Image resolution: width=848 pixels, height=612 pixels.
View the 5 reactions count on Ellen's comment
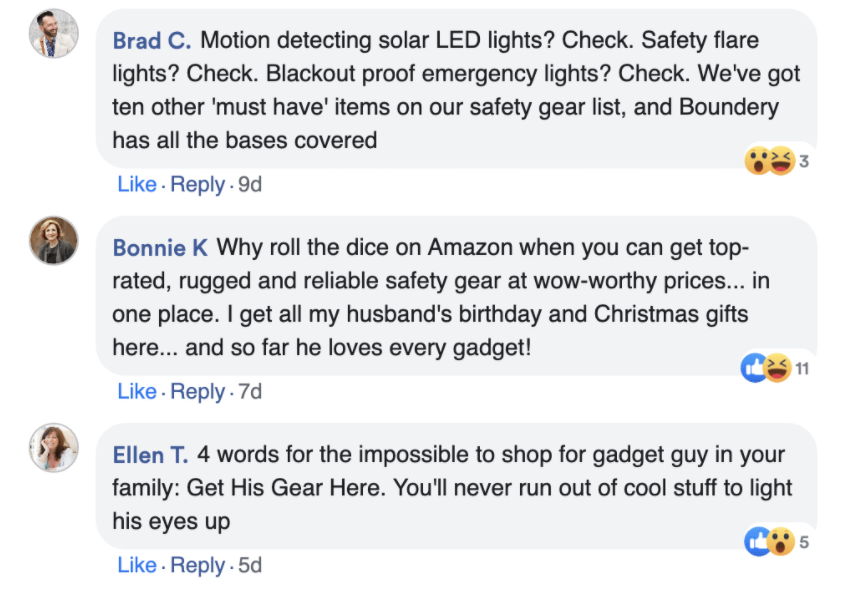[x=804, y=543]
